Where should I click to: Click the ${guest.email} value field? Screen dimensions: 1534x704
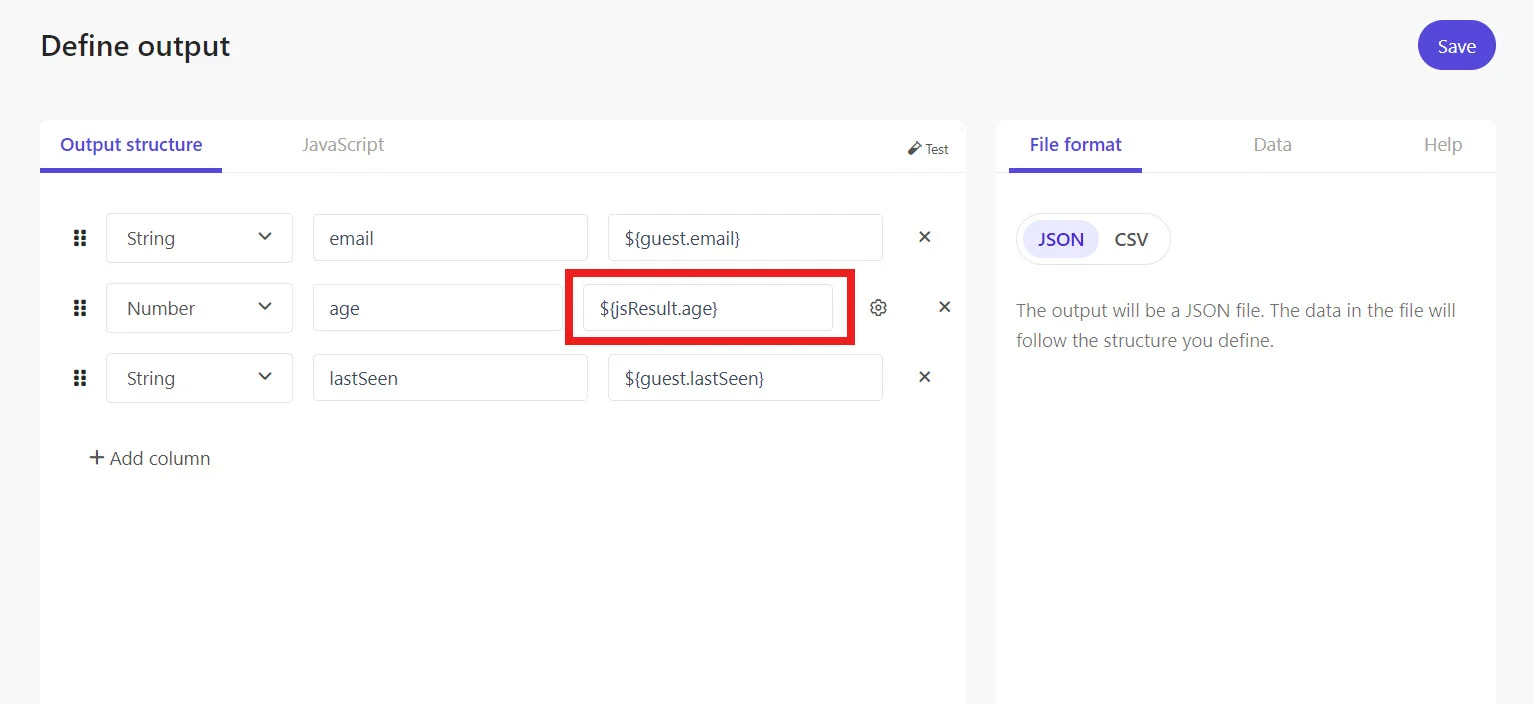tap(745, 238)
